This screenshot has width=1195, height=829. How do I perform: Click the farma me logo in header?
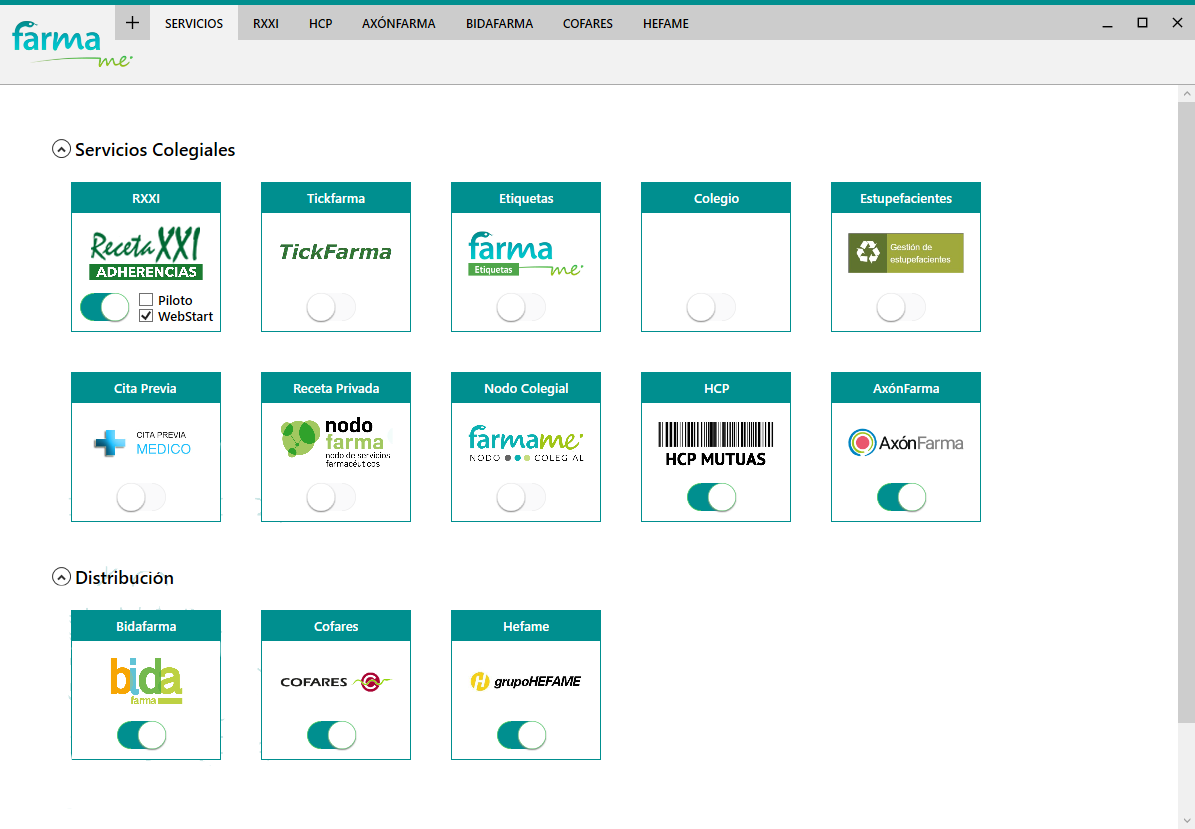pyautogui.click(x=72, y=44)
